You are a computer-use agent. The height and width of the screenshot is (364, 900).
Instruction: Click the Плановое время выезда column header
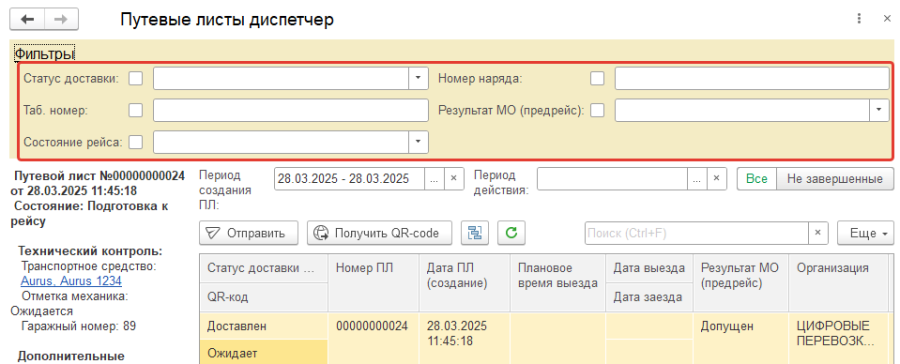click(557, 283)
